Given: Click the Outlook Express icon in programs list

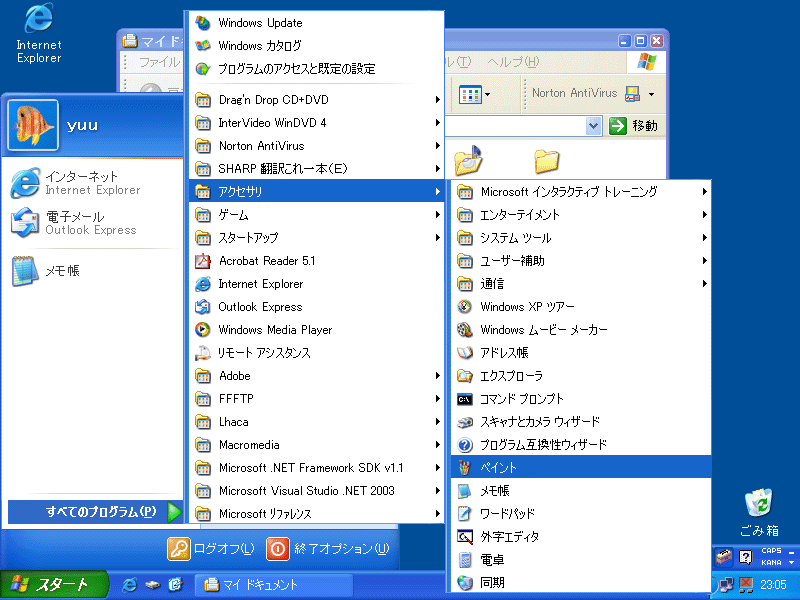Looking at the screenshot, I should tap(203, 307).
